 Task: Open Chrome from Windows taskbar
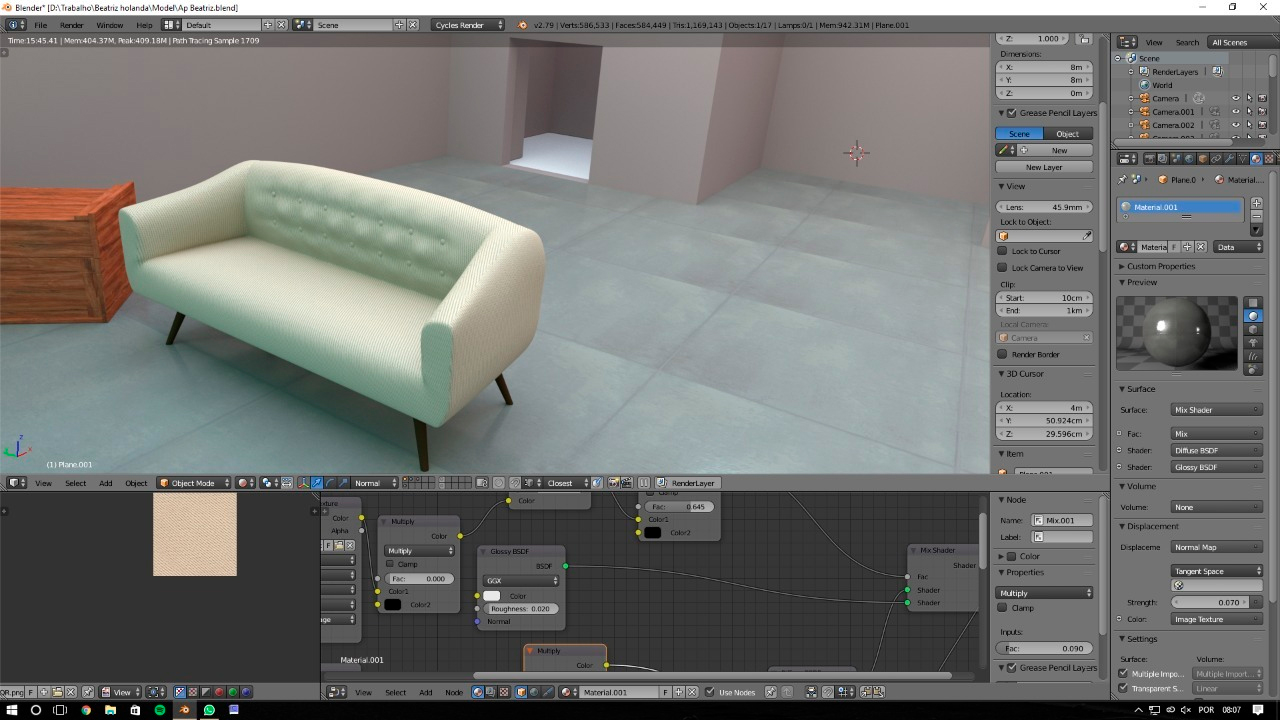(x=85, y=710)
